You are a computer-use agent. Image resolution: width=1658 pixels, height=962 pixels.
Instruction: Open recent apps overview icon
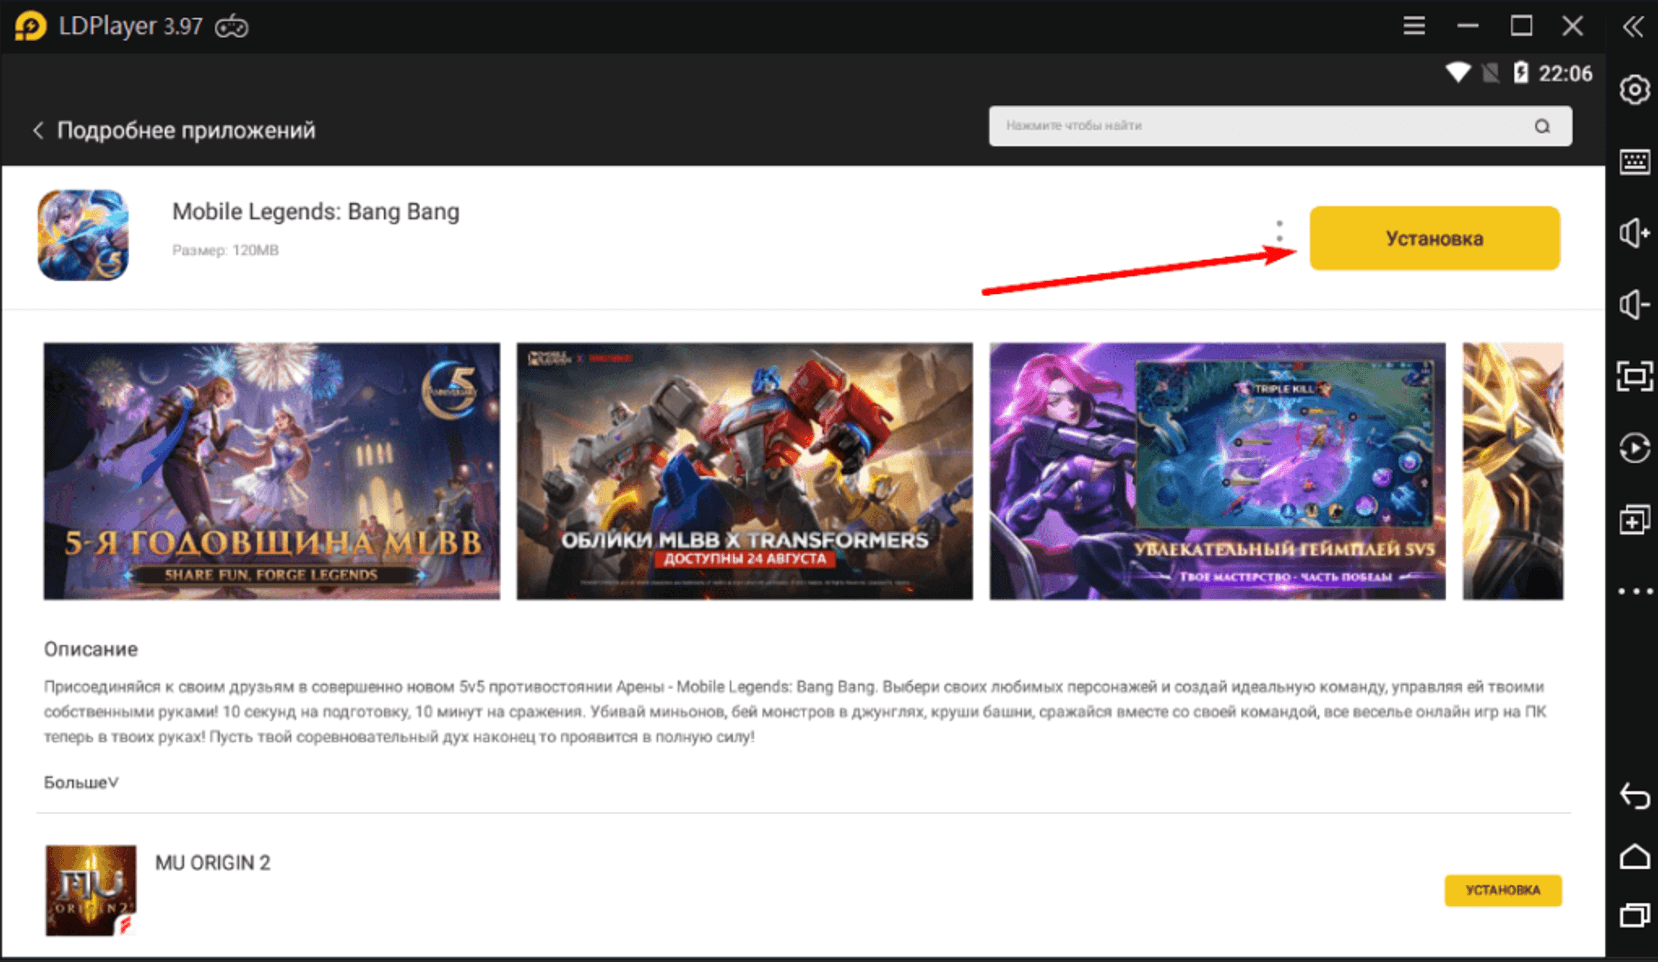point(1634,915)
